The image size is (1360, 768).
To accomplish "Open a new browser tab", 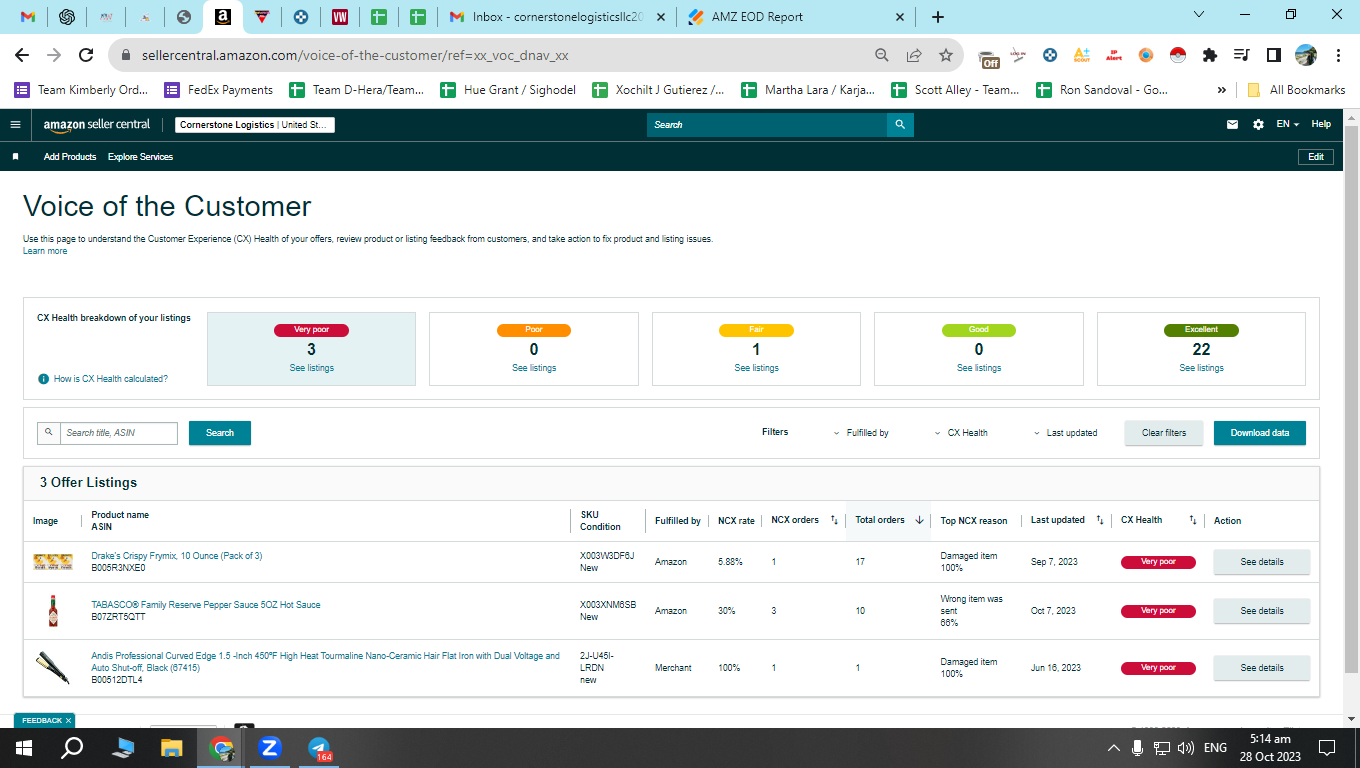I will pos(937,17).
